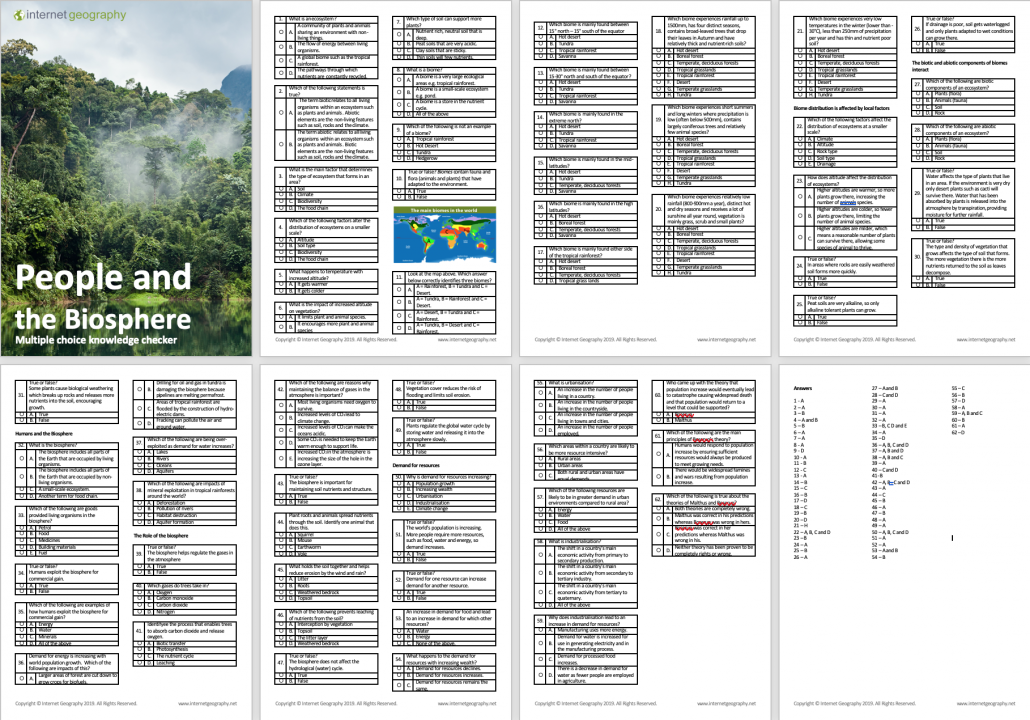Select option B for map question 11

[x=399, y=302]
